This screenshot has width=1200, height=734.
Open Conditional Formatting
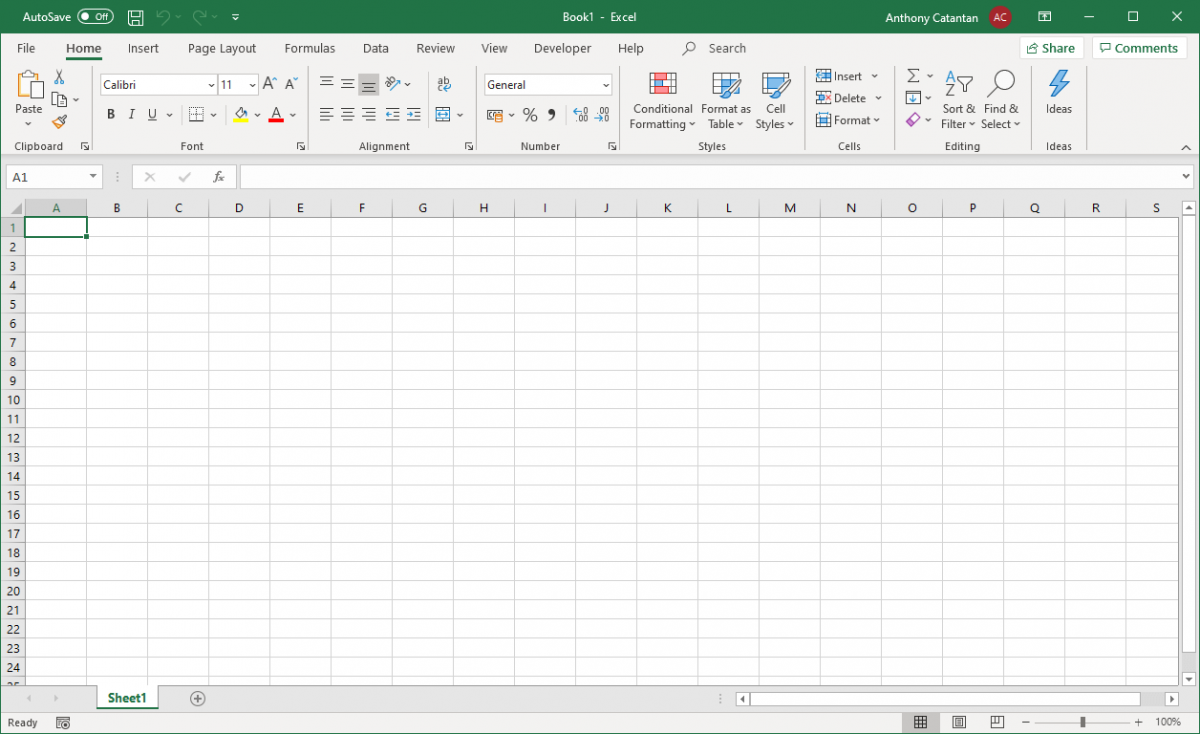[661, 100]
